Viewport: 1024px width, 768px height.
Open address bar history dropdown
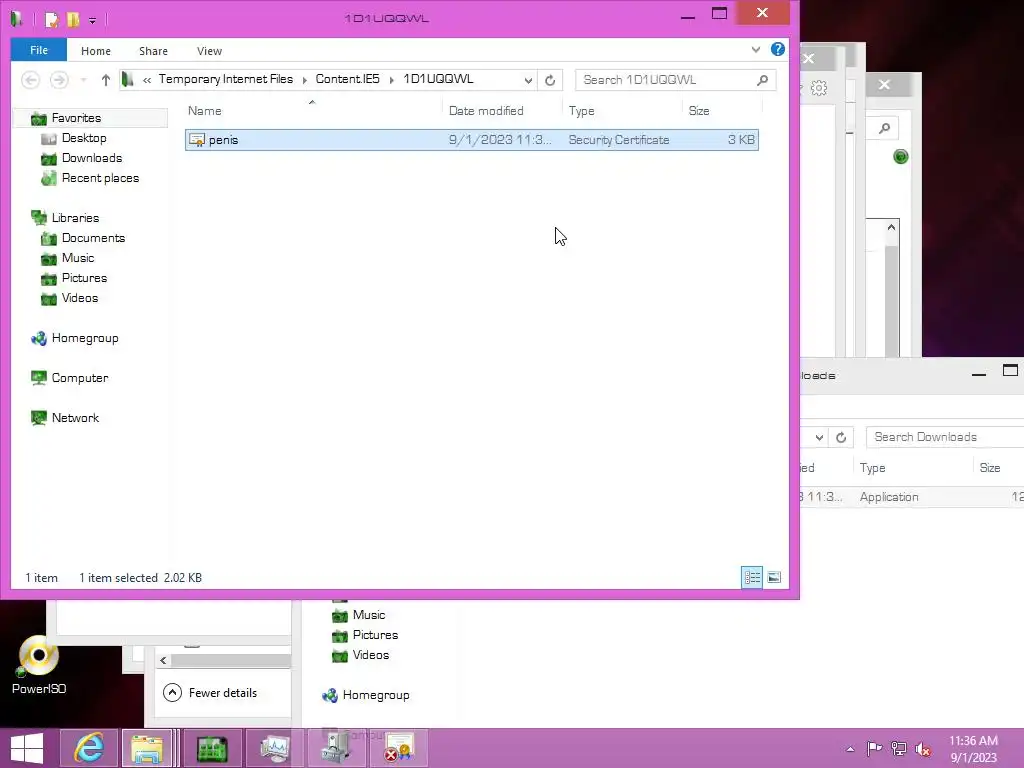[x=528, y=80]
